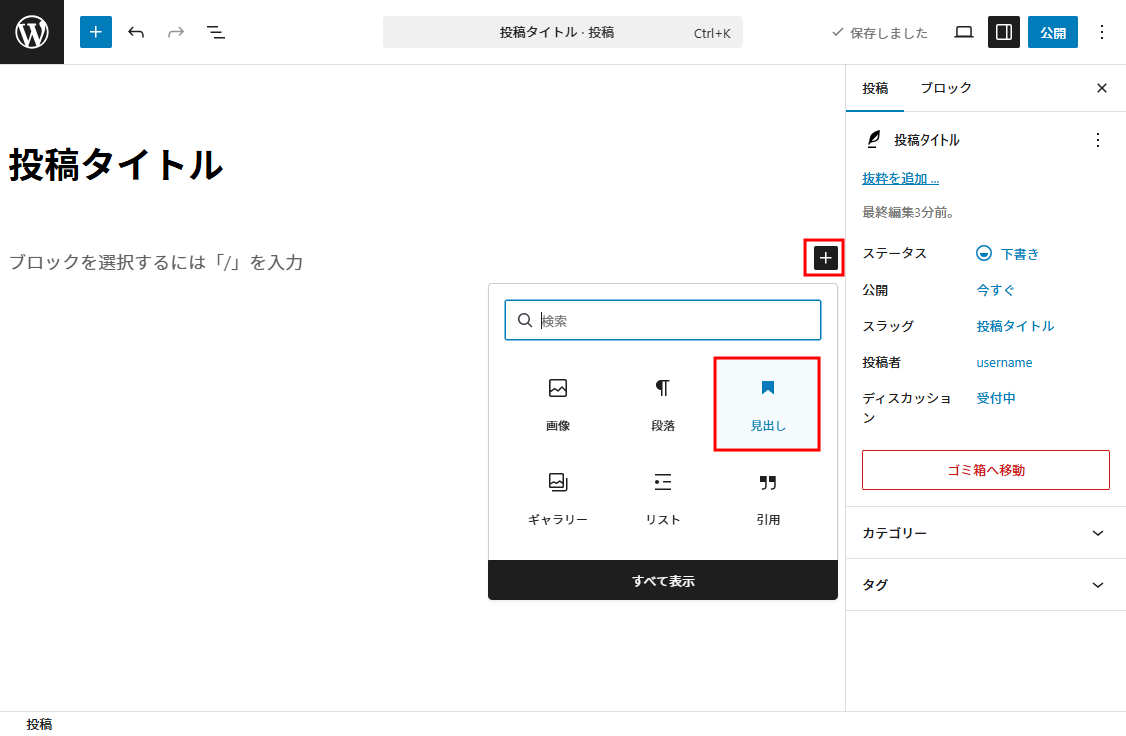This screenshot has width=1126, height=736.
Task: Open the blue block inserter toggle
Action: (96, 32)
